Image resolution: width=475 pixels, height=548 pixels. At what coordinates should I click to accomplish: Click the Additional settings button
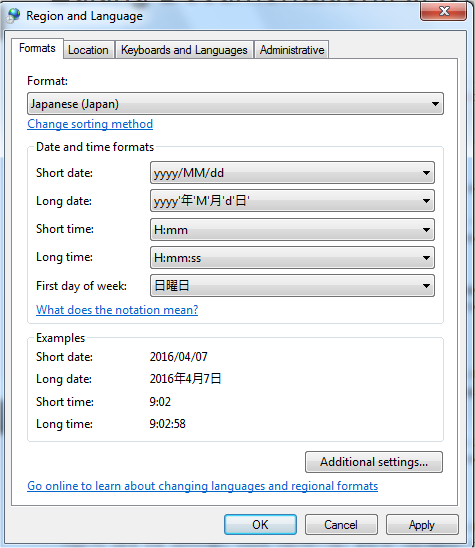pos(374,462)
